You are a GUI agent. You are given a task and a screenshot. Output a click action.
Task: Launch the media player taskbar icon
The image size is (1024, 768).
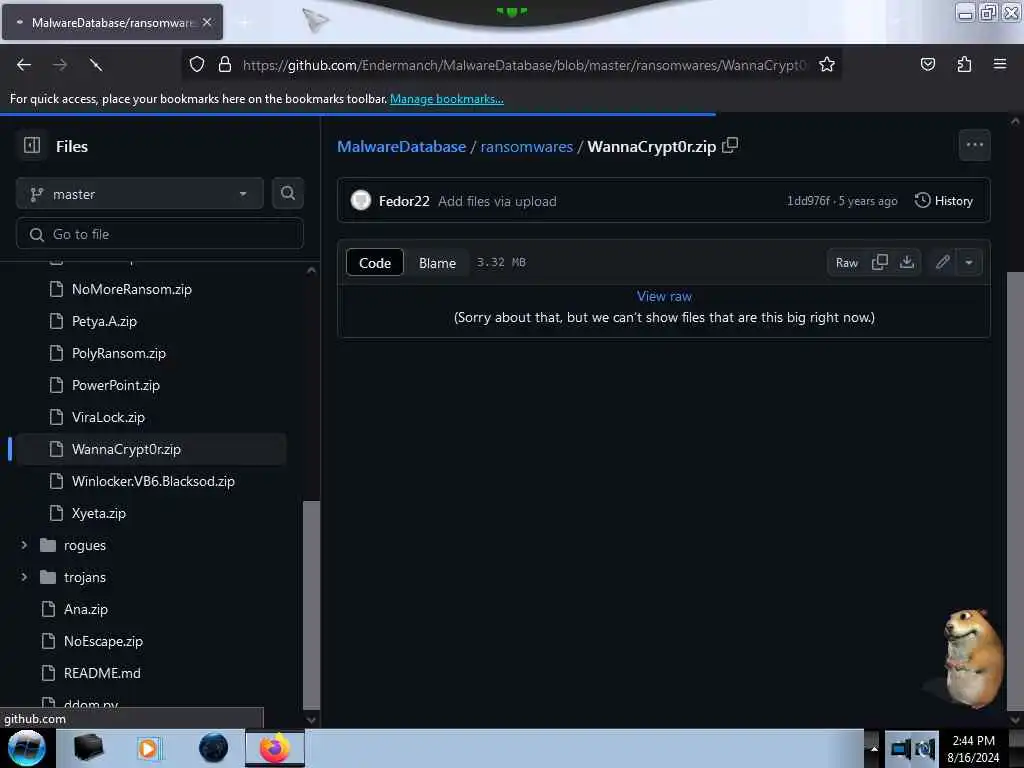click(149, 748)
